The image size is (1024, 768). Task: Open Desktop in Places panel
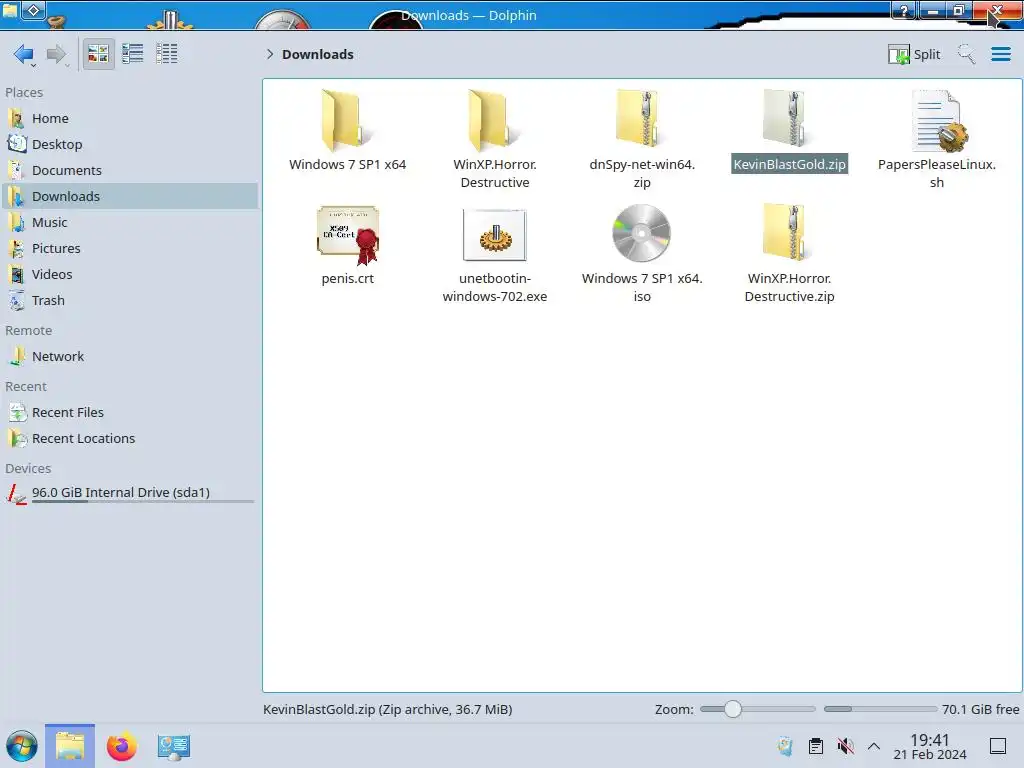click(129, 144)
